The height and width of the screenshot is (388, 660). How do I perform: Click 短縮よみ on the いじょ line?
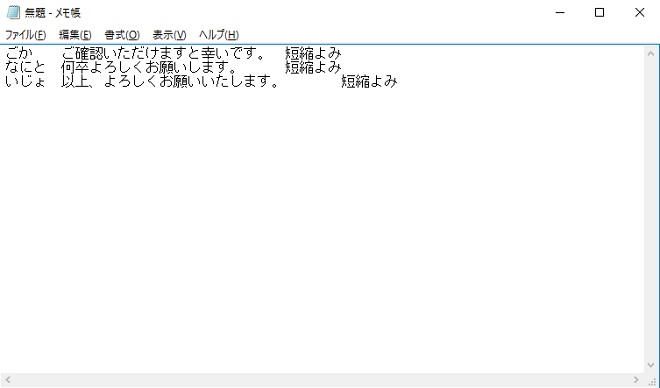369,81
